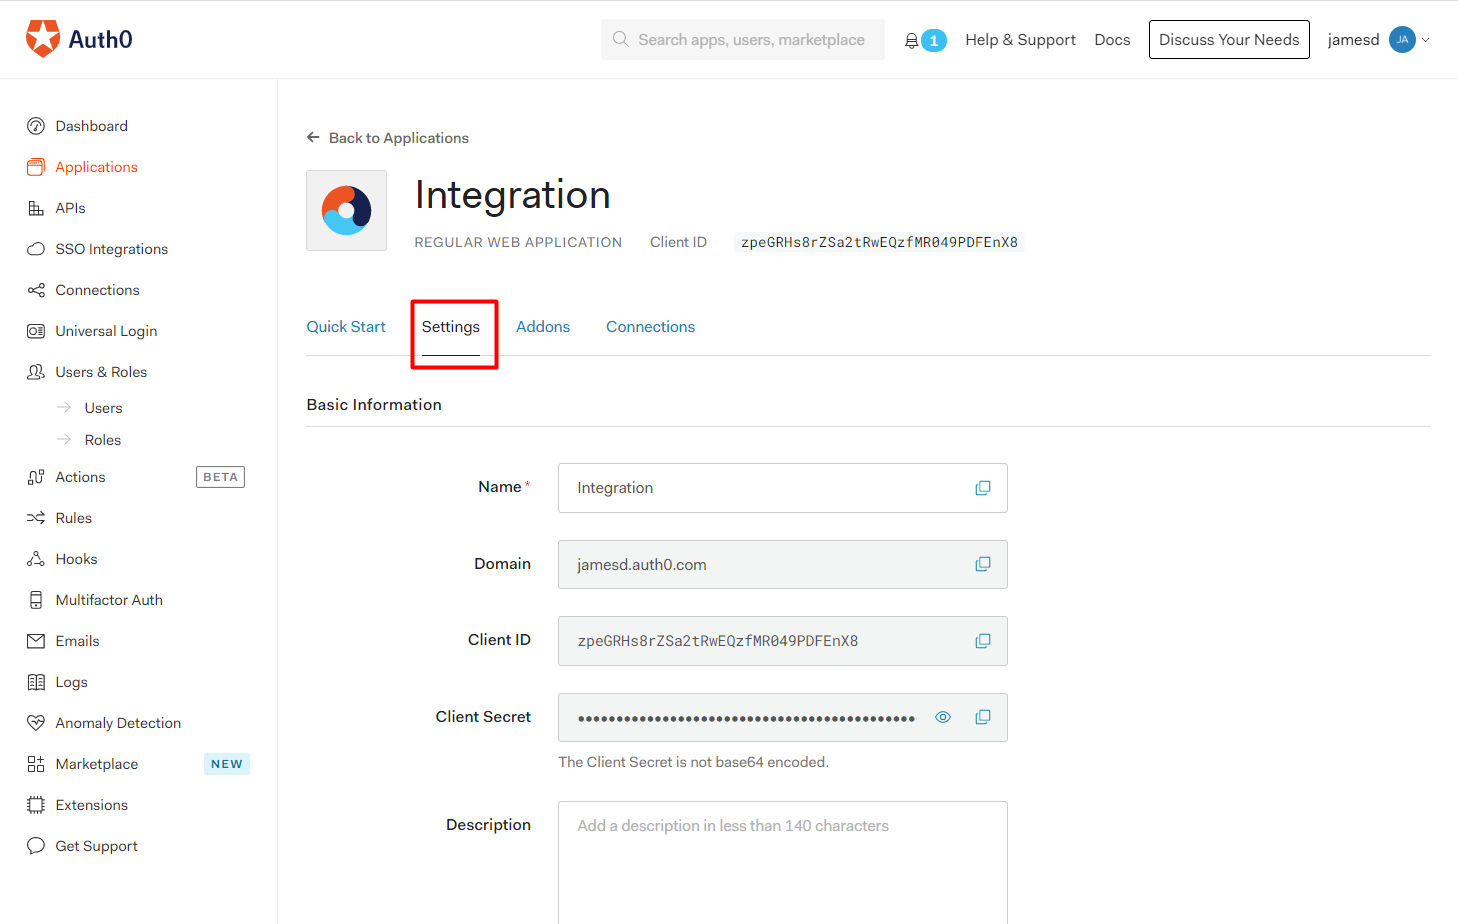Click the Integration page heading
Viewport: 1458px width, 924px height.
coord(512,195)
